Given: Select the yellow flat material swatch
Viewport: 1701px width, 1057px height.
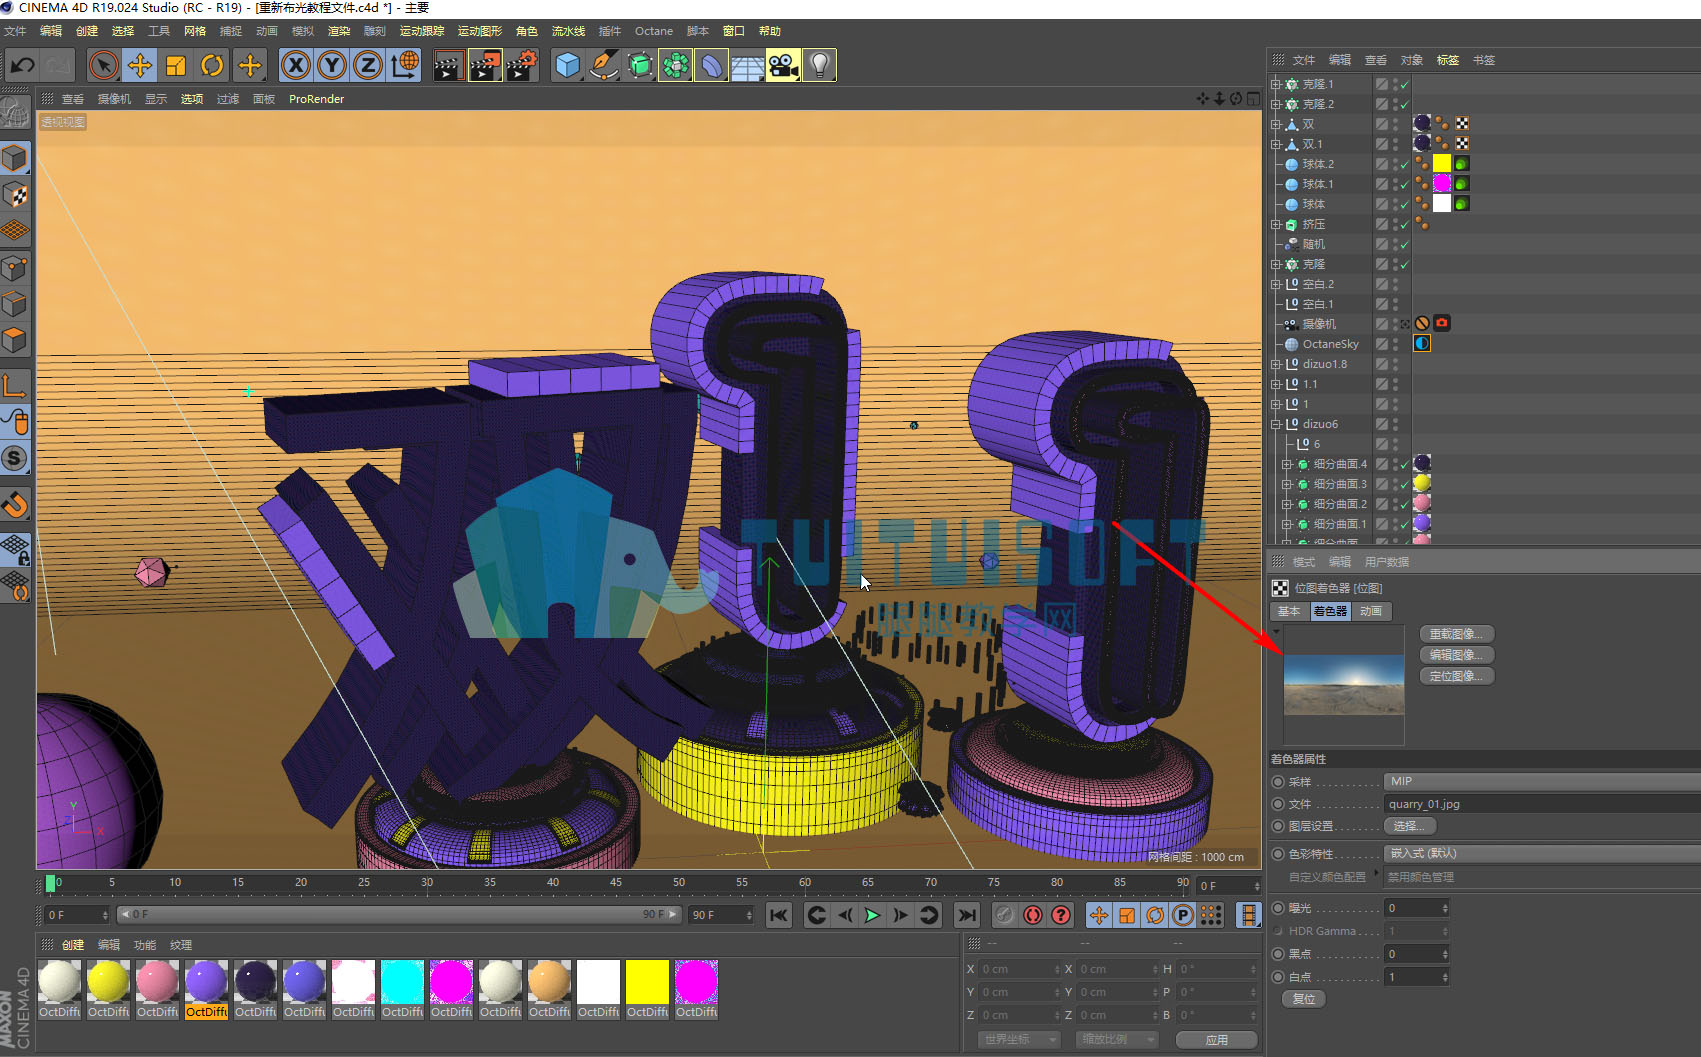Looking at the screenshot, I should (x=647, y=981).
